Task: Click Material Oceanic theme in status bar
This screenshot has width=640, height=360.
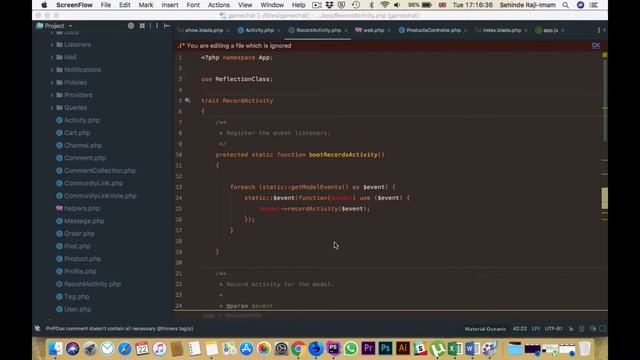Action: point(485,329)
